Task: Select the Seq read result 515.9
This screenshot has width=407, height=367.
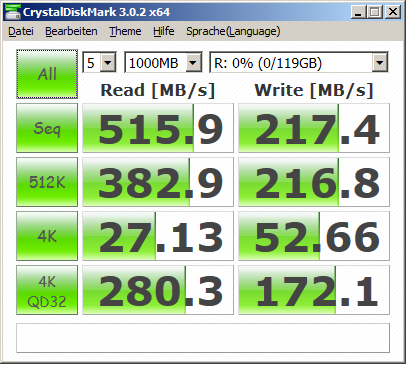Action: click(158, 128)
